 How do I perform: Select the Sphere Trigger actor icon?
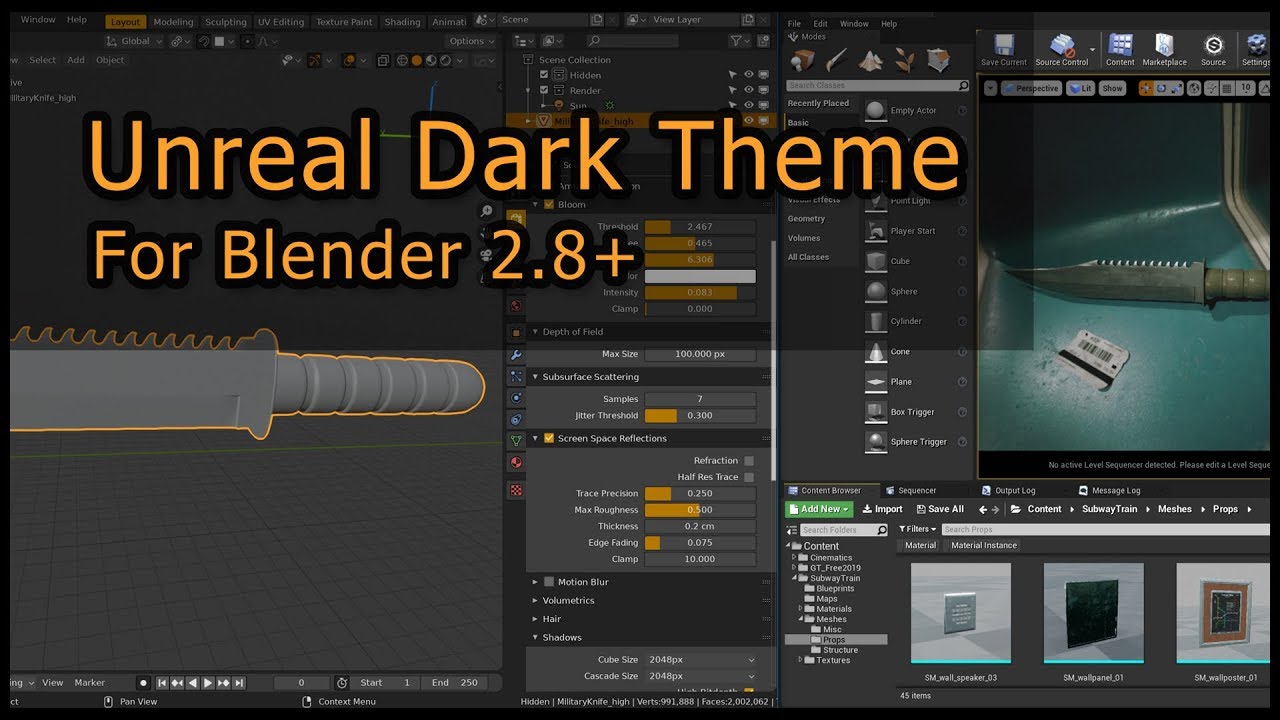tap(875, 441)
